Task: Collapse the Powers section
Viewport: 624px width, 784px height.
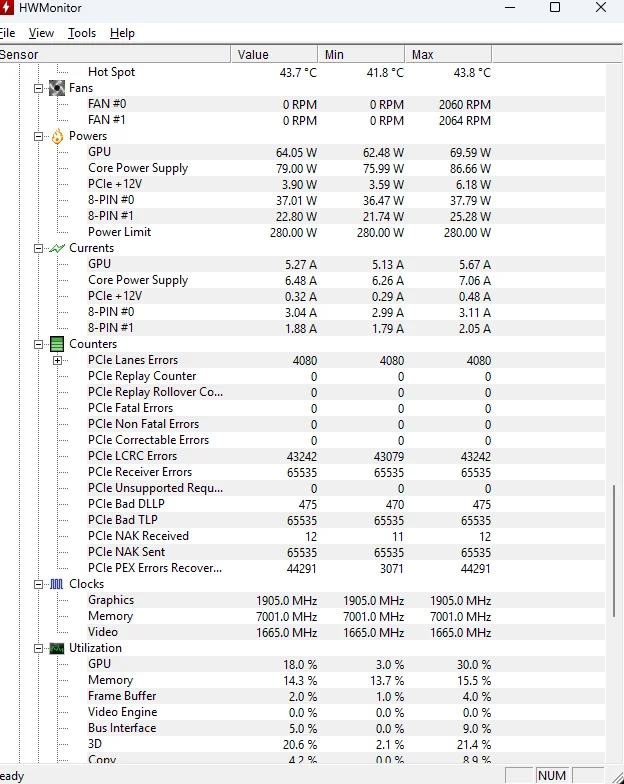Action: (39, 136)
